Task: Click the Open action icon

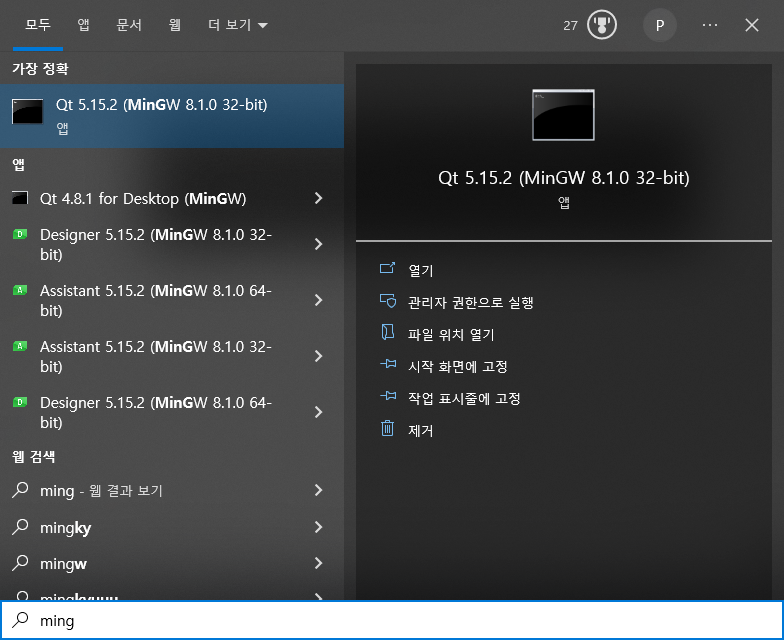Action: 388,268
